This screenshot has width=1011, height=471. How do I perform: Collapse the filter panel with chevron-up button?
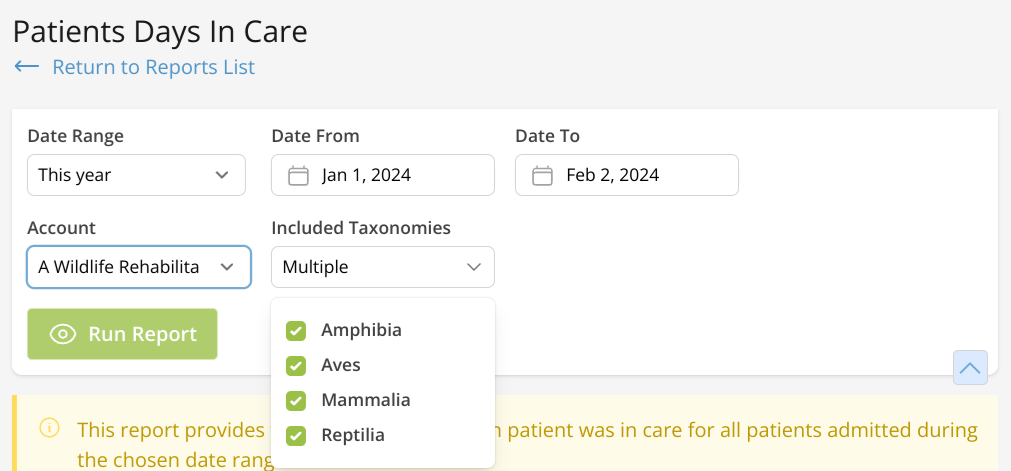coord(970,367)
